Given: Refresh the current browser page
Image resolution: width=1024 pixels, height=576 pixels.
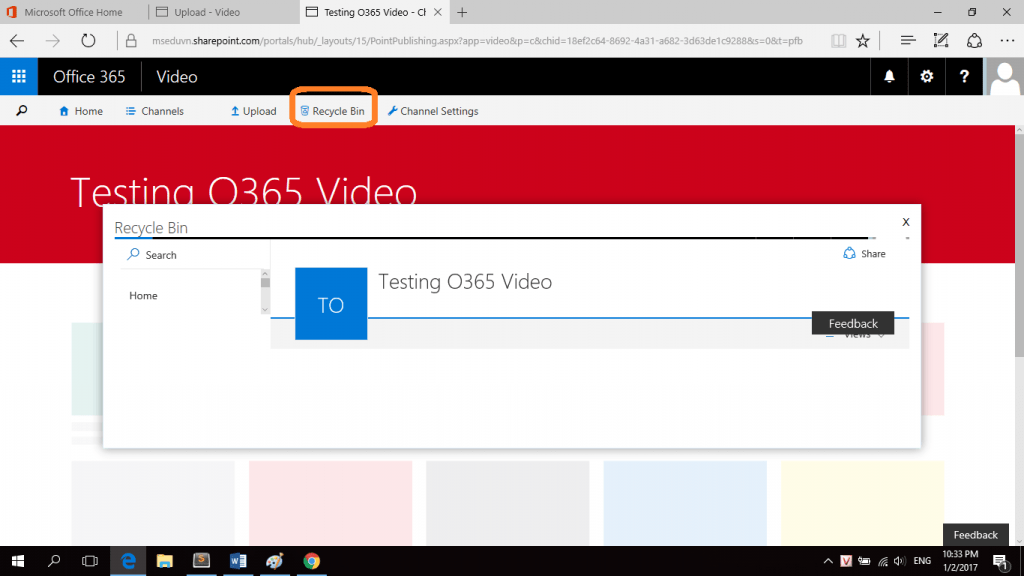Looking at the screenshot, I should [x=88, y=40].
